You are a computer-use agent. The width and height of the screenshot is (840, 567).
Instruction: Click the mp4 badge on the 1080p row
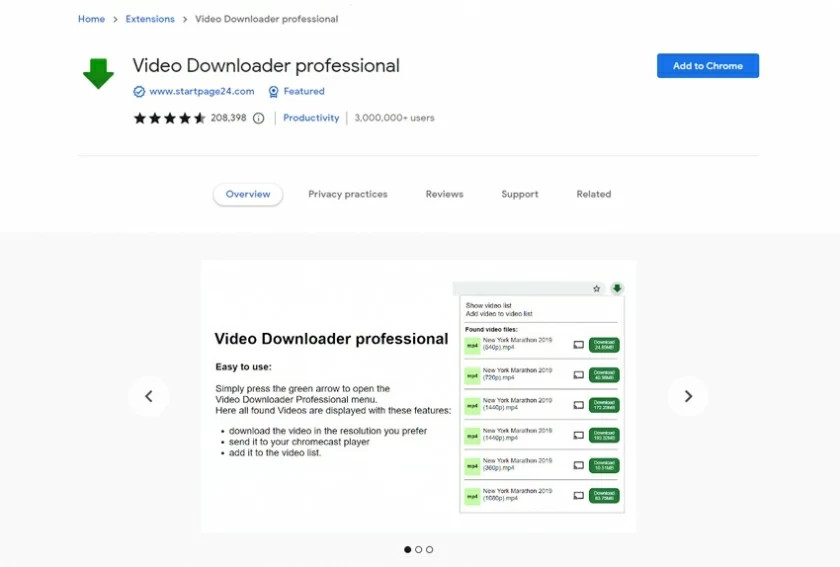coord(472,497)
